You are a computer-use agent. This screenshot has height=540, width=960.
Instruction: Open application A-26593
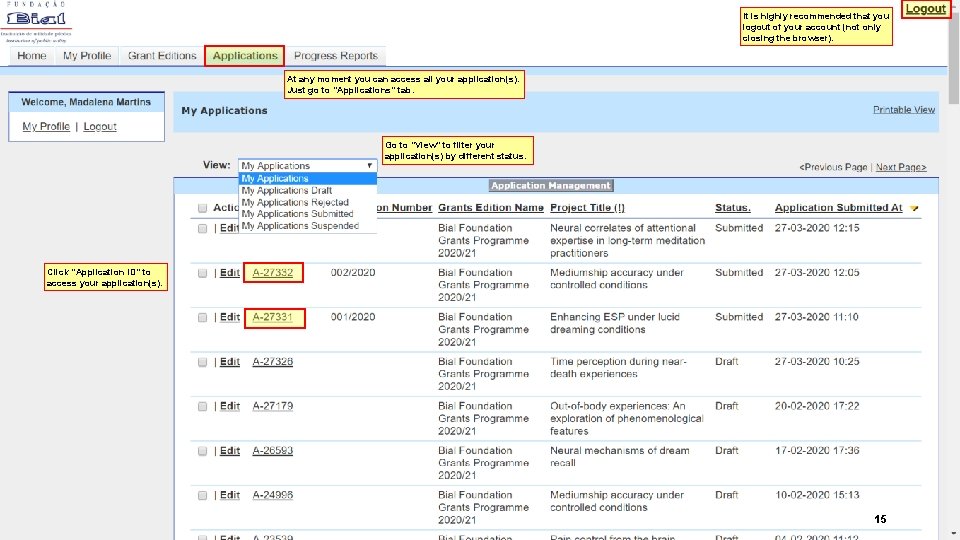[x=272, y=451]
